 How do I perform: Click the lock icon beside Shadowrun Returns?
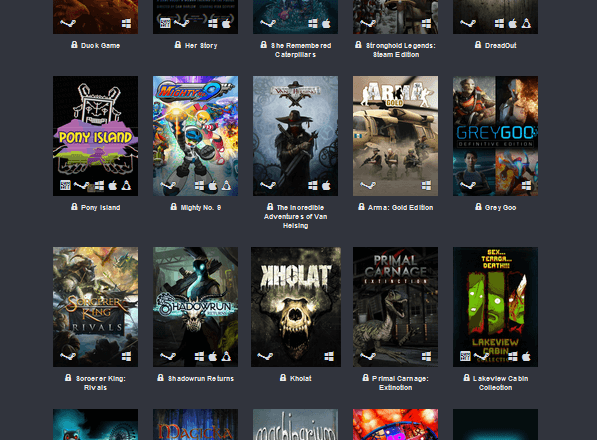[161, 377]
